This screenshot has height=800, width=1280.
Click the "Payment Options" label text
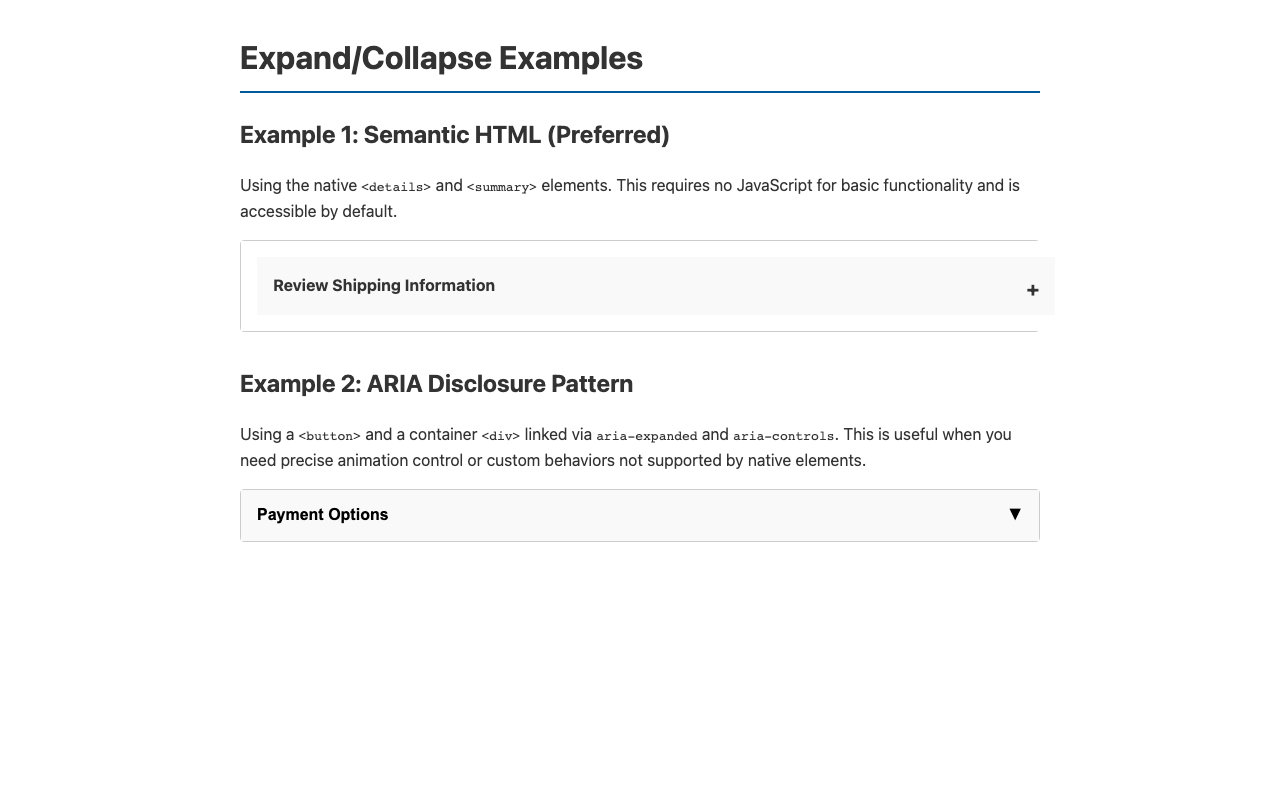(322, 515)
